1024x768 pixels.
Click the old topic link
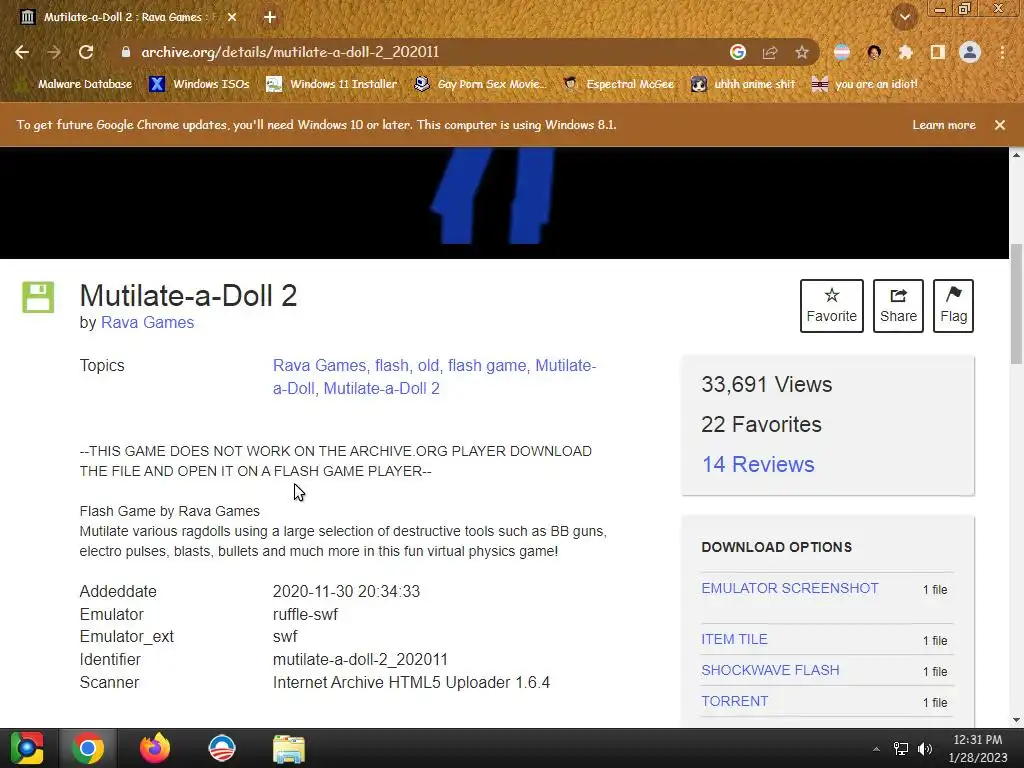(x=428, y=366)
